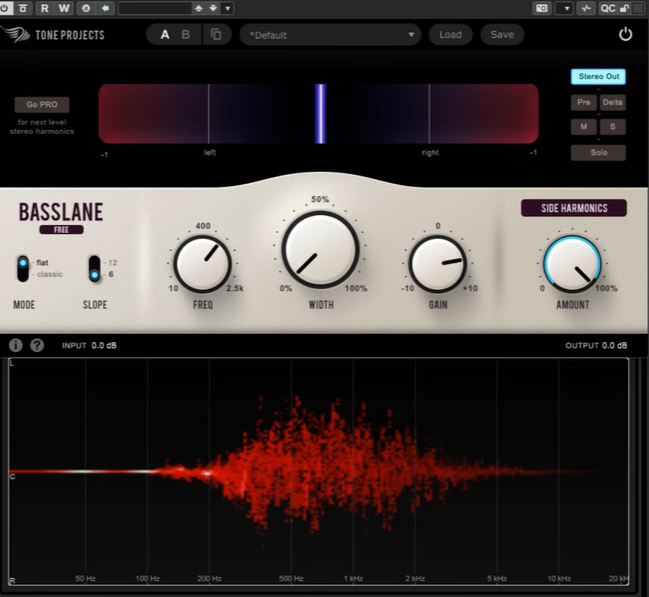Open the info icon below MODE
This screenshot has height=597, width=649.
(16, 345)
